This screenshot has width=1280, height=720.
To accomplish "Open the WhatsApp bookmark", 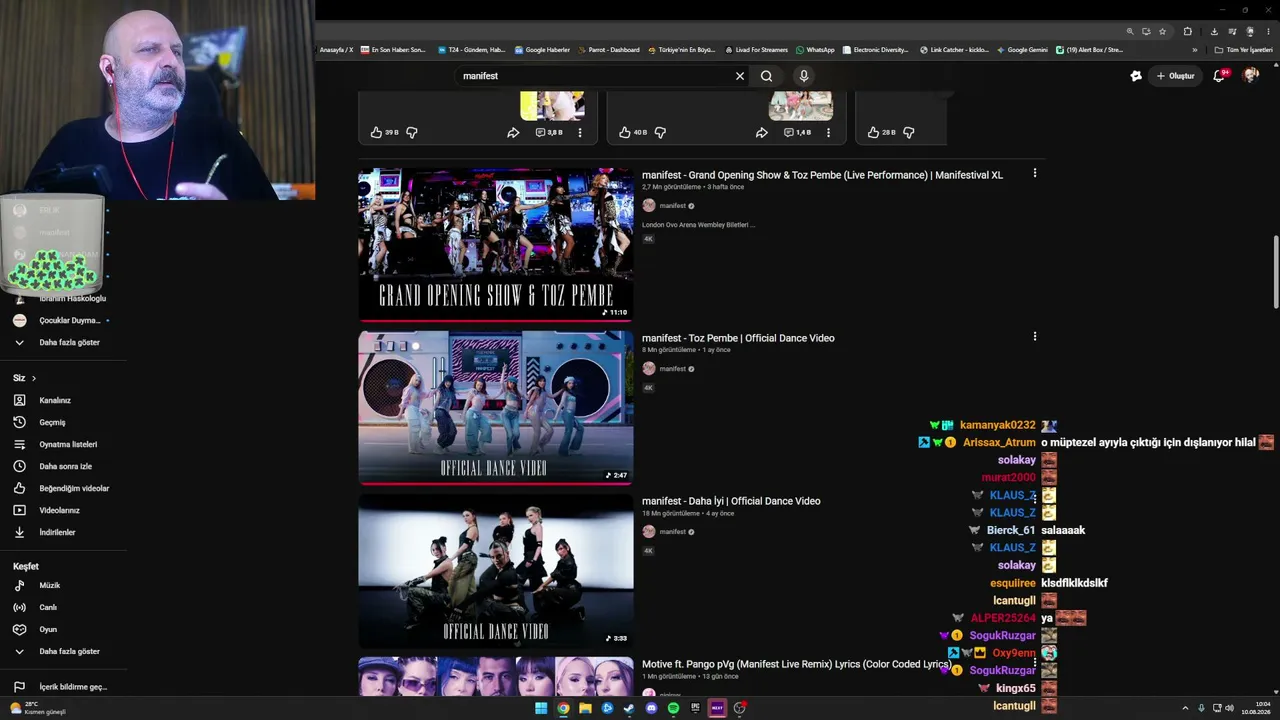I will point(815,50).
